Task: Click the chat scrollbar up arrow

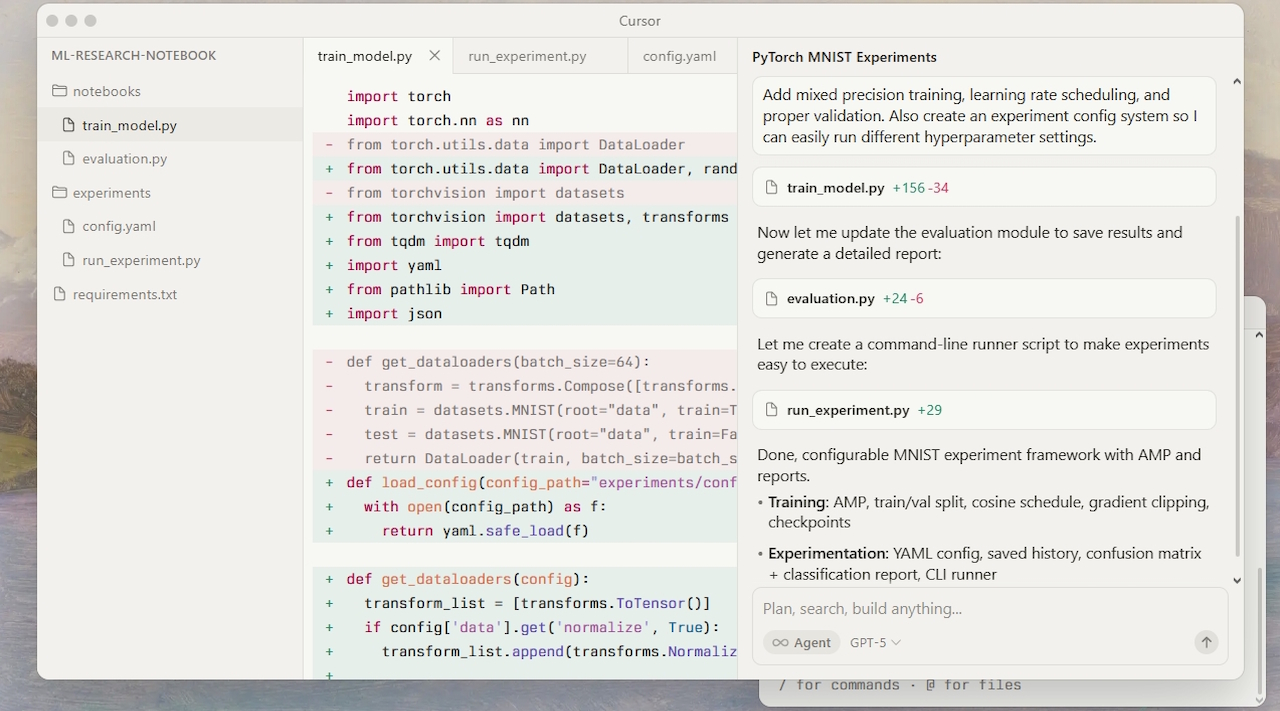Action: 1237,82
